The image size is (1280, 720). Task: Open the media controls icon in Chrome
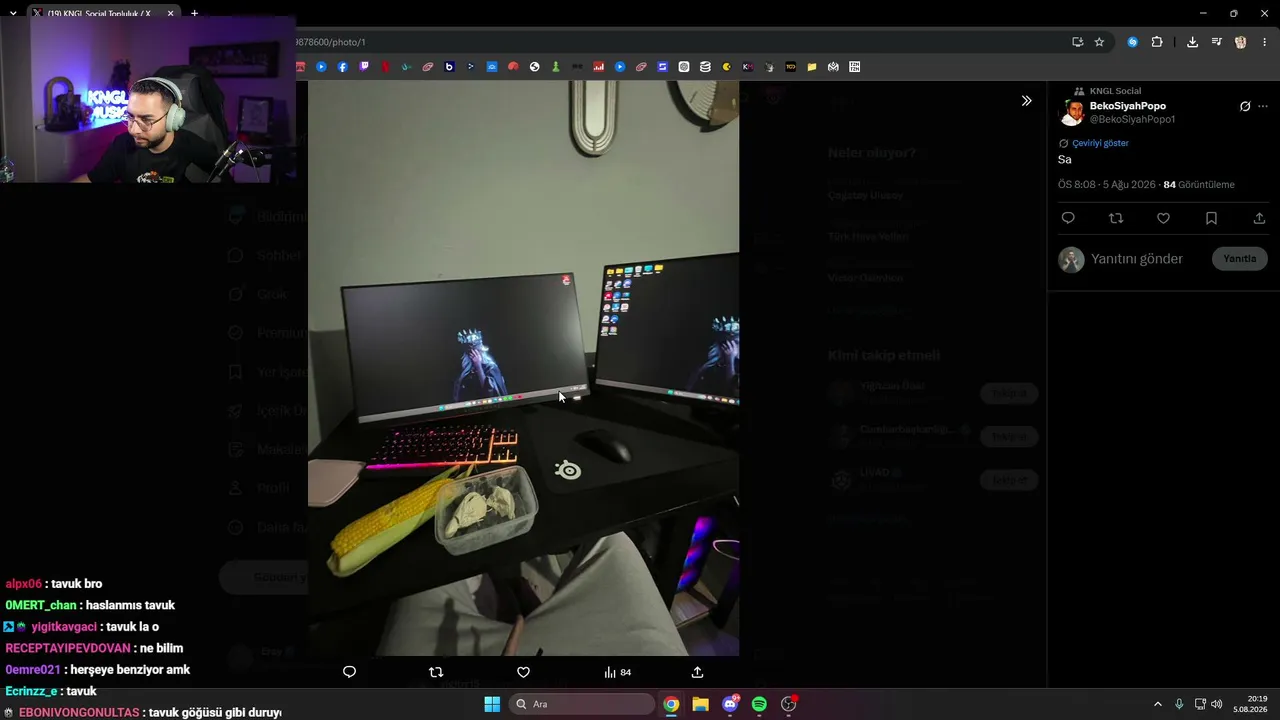[x=1217, y=42]
